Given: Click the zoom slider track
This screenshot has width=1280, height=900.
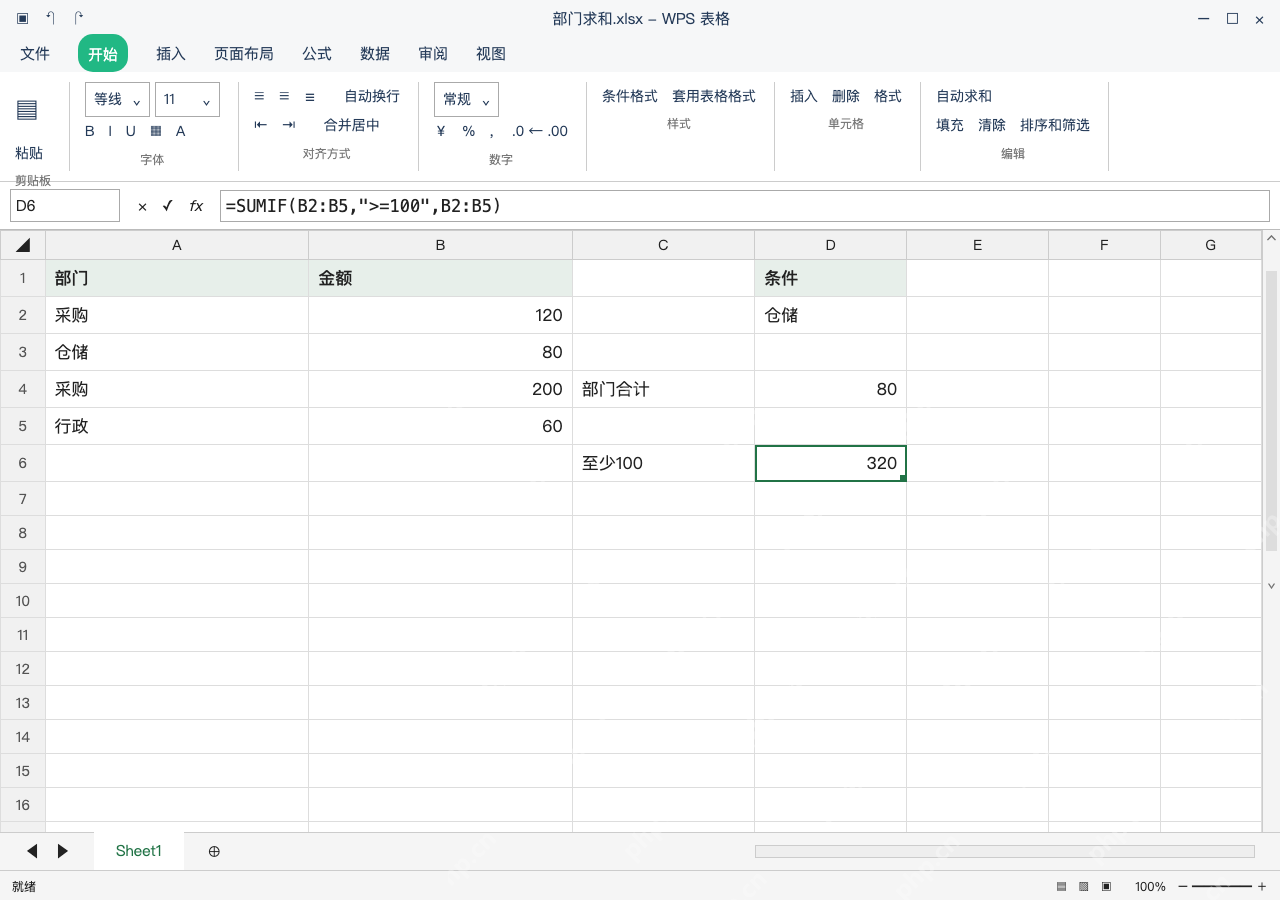Looking at the screenshot, I should click(x=1222, y=886).
